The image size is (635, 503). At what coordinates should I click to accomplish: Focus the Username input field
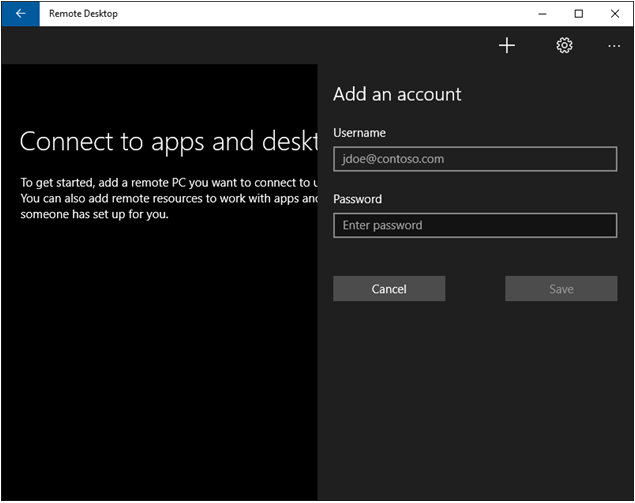tap(475, 159)
